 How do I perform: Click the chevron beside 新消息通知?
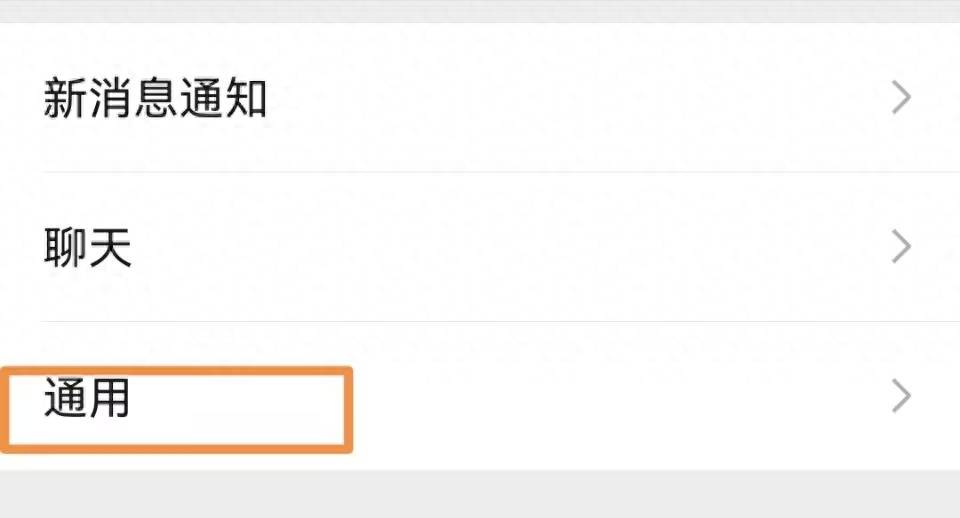click(x=901, y=98)
